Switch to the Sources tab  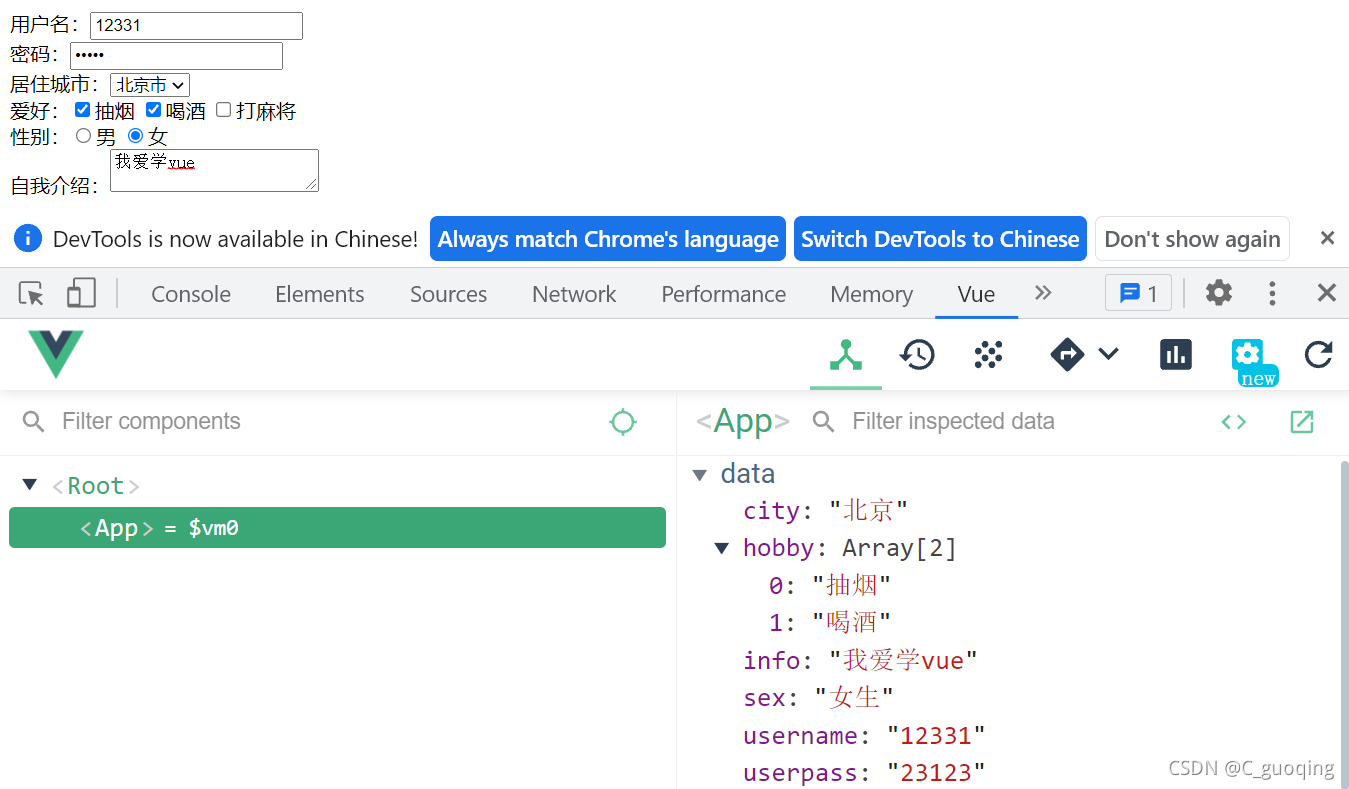click(448, 294)
